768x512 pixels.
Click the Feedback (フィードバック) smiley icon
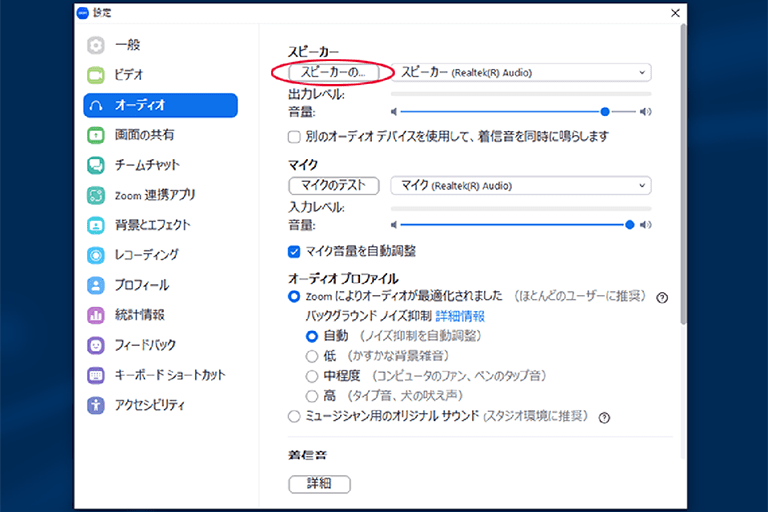coord(96,345)
